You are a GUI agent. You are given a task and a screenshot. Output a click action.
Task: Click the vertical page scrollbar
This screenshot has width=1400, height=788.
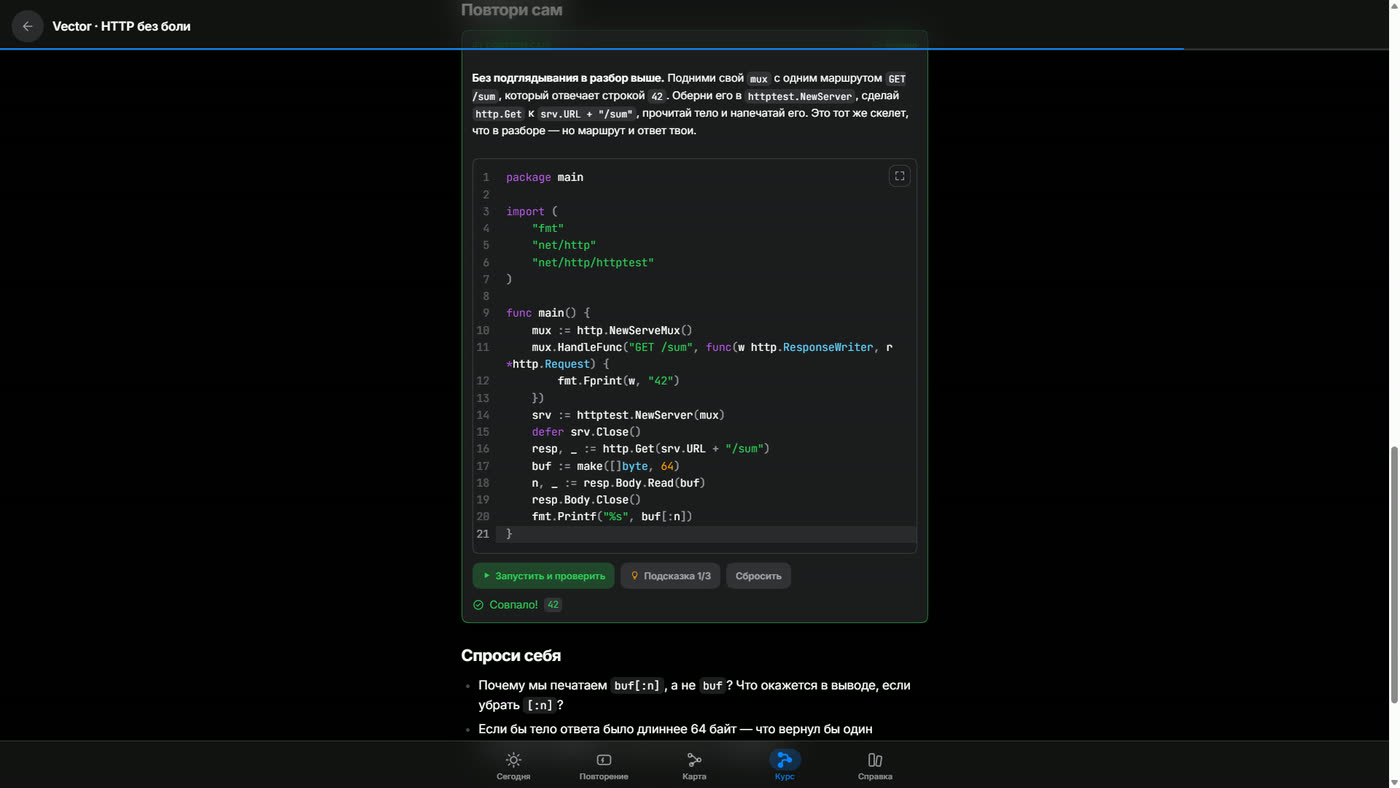1394,575
